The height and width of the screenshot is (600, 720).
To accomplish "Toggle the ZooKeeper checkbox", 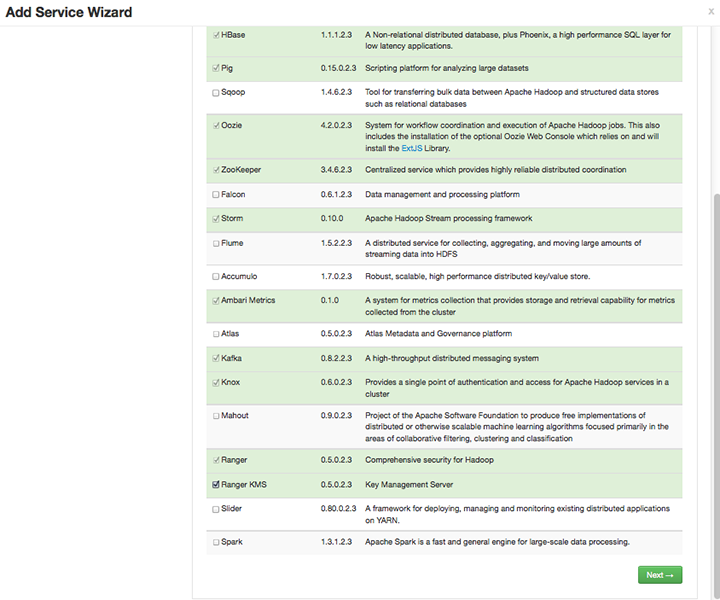I will 216,170.
